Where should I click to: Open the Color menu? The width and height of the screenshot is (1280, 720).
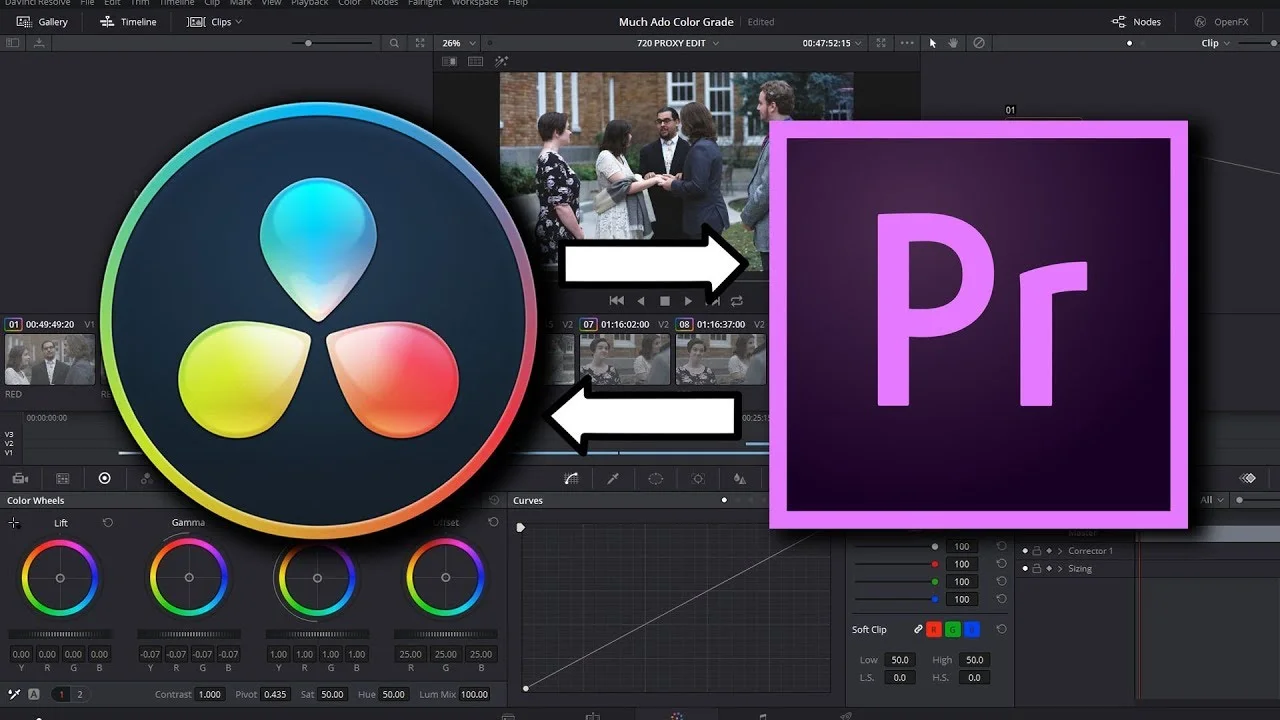tap(348, 3)
